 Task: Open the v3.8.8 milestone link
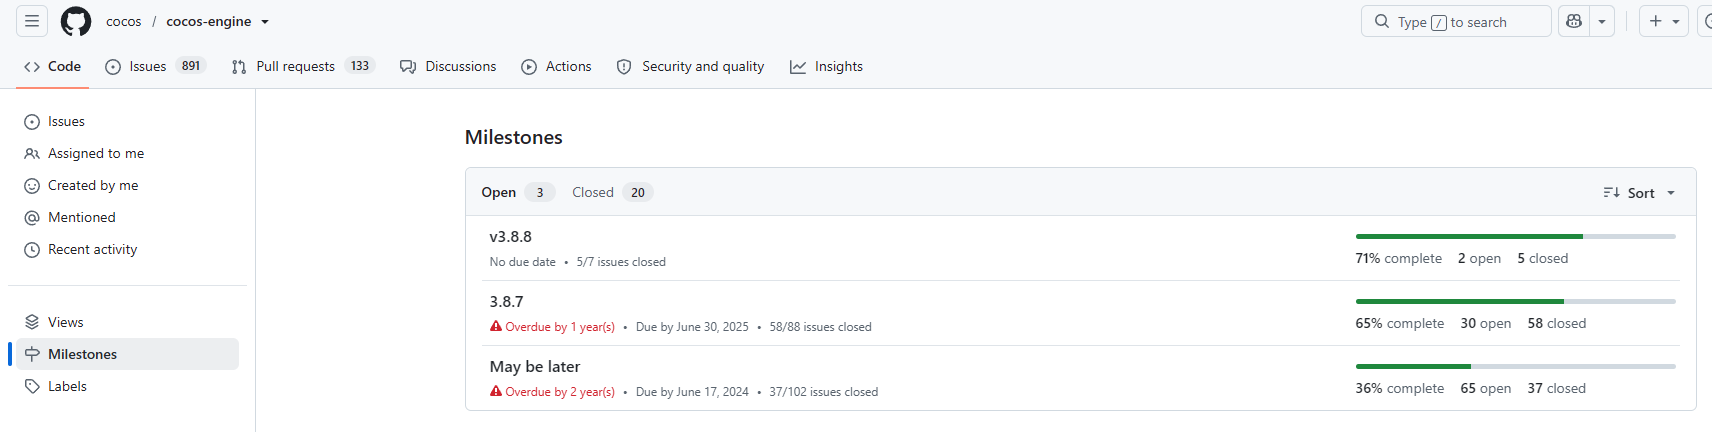(x=510, y=237)
